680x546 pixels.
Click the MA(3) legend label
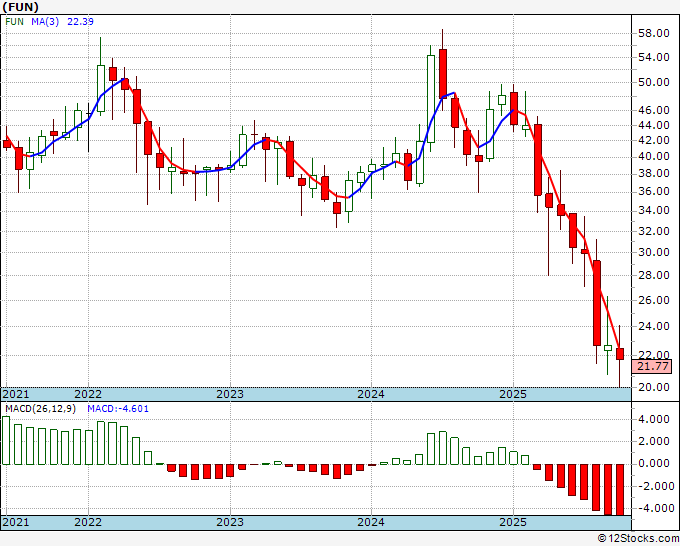point(45,21)
